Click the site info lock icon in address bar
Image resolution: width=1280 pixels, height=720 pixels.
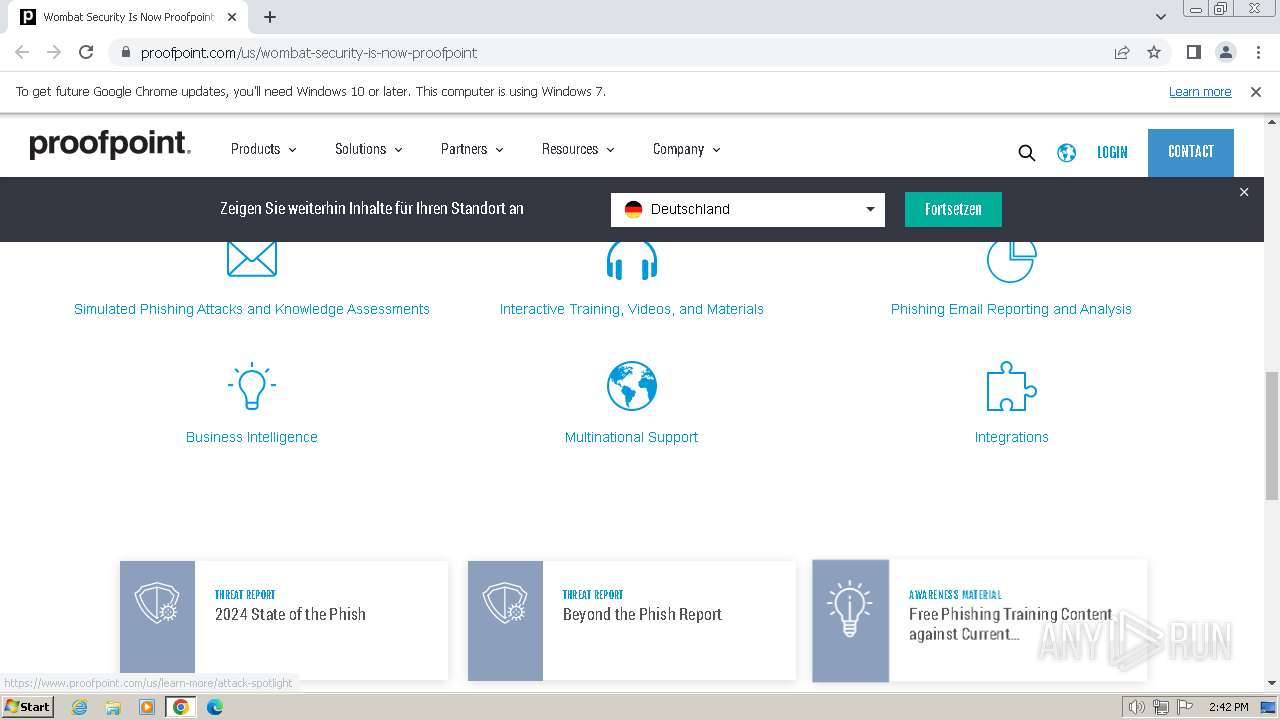coord(124,52)
